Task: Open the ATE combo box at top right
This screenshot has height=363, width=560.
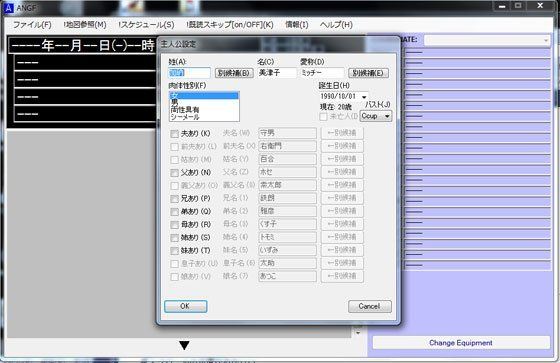Action: [487, 40]
